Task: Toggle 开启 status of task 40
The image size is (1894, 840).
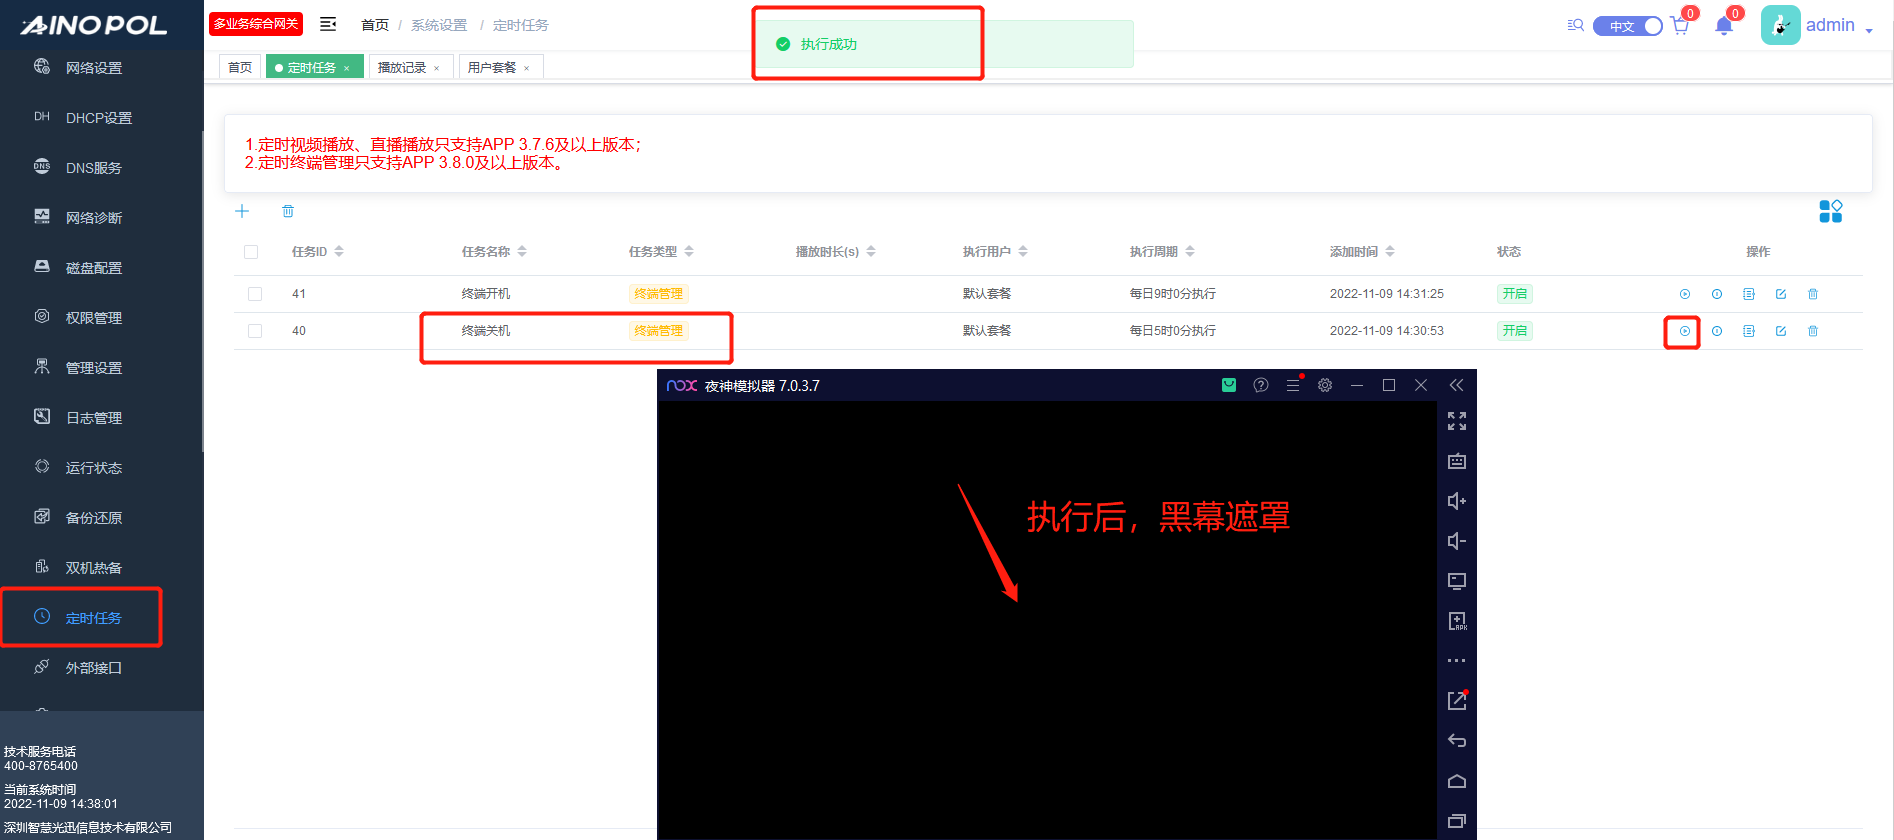Action: (1515, 331)
